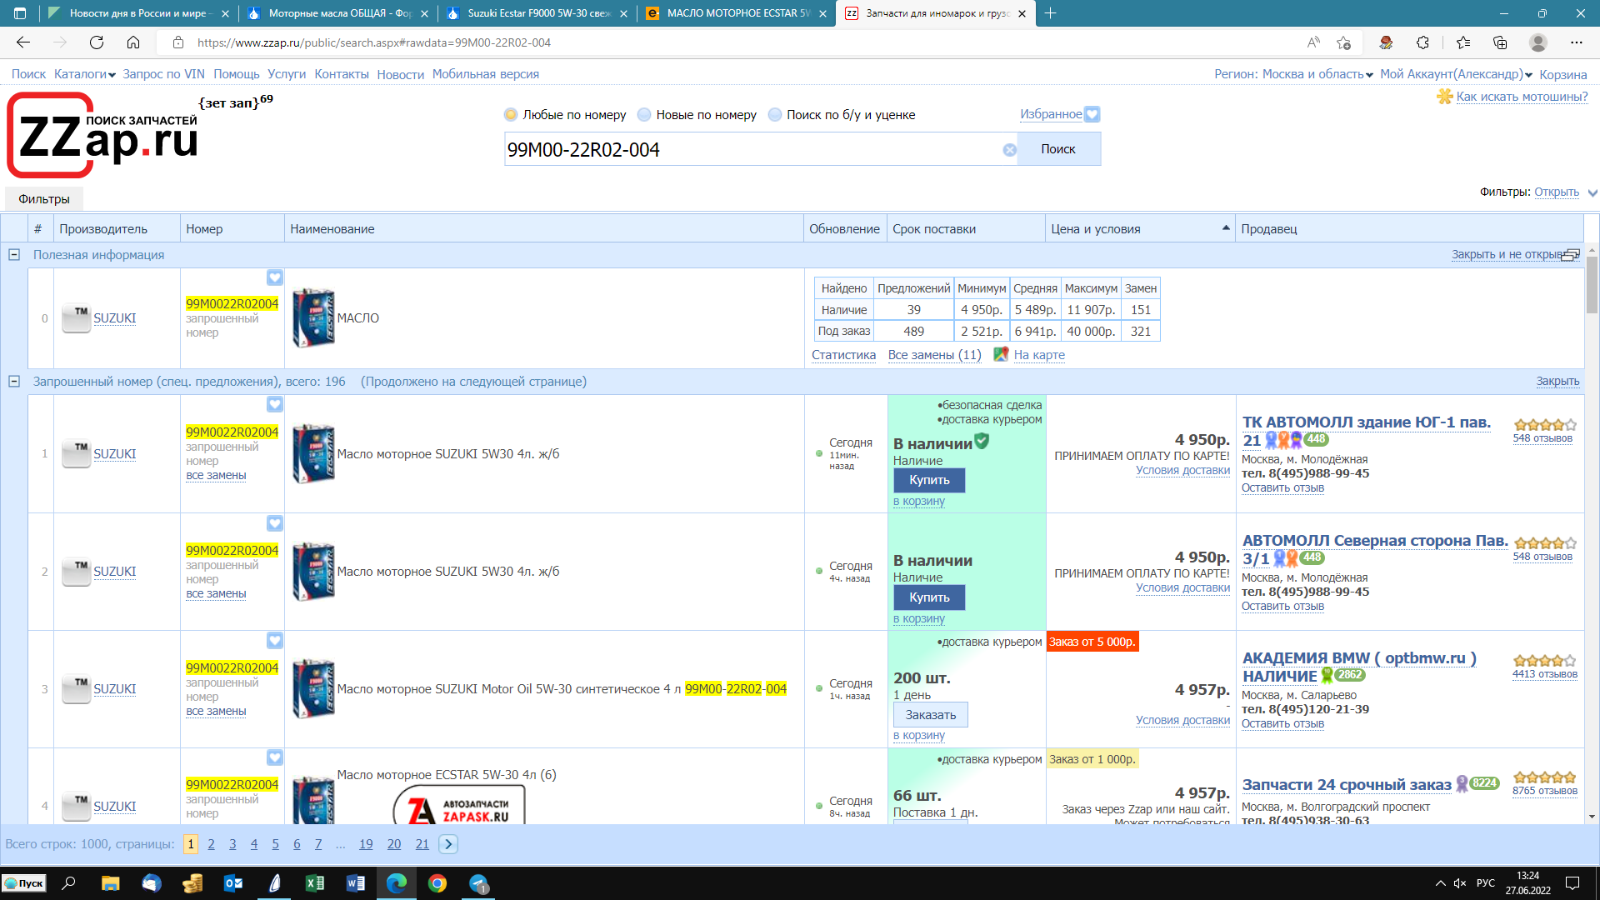Go to next results page arrow
Viewport: 1600px width, 900px height.
[449, 844]
